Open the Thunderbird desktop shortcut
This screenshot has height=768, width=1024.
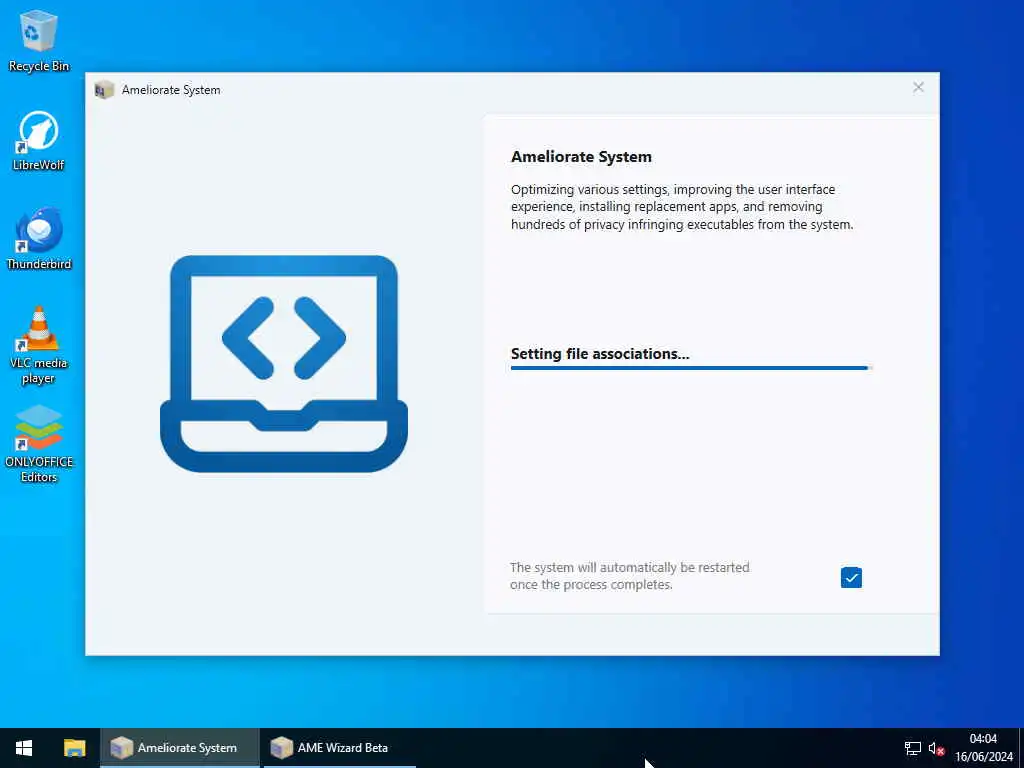[x=39, y=239]
